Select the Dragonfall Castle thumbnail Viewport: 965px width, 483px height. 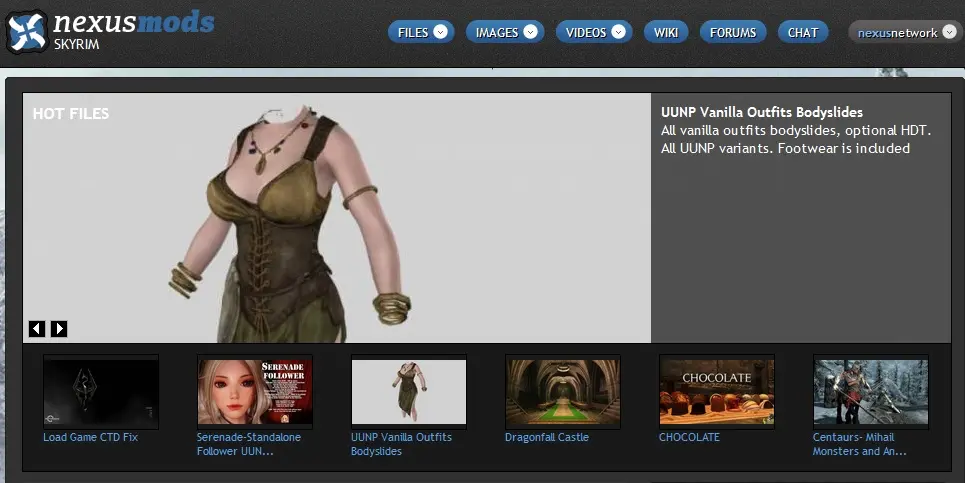[x=563, y=392]
